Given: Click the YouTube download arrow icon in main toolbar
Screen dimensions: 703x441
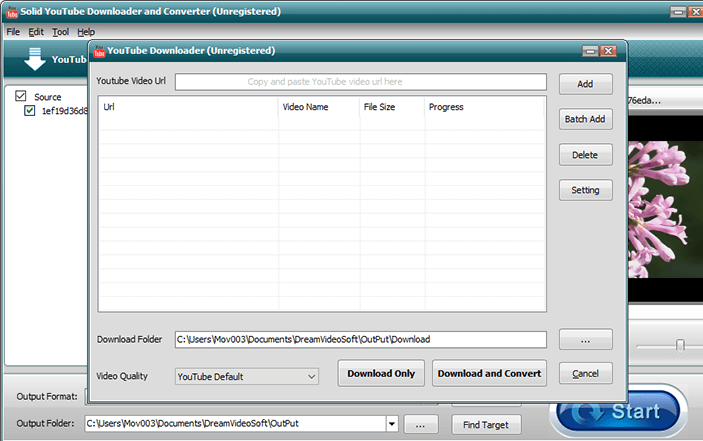Looking at the screenshot, I should (35, 59).
